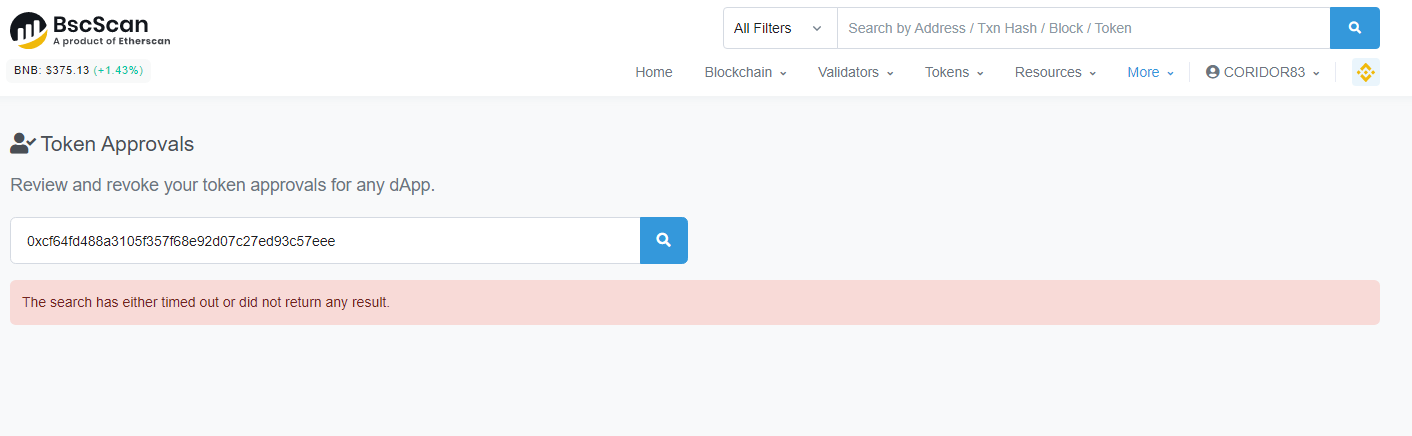Click the Token Approvals user-check icon
Image resolution: width=1412 pixels, height=436 pixels.
(x=23, y=144)
